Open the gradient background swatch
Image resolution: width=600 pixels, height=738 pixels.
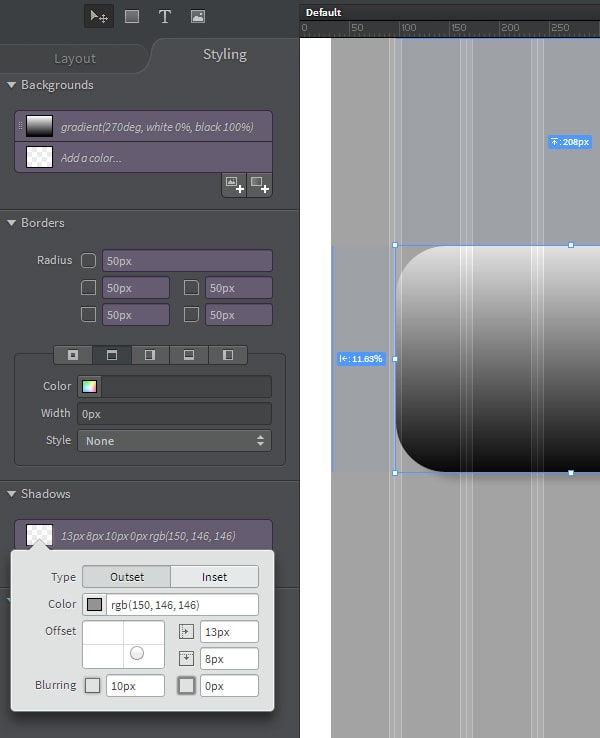tap(40, 126)
